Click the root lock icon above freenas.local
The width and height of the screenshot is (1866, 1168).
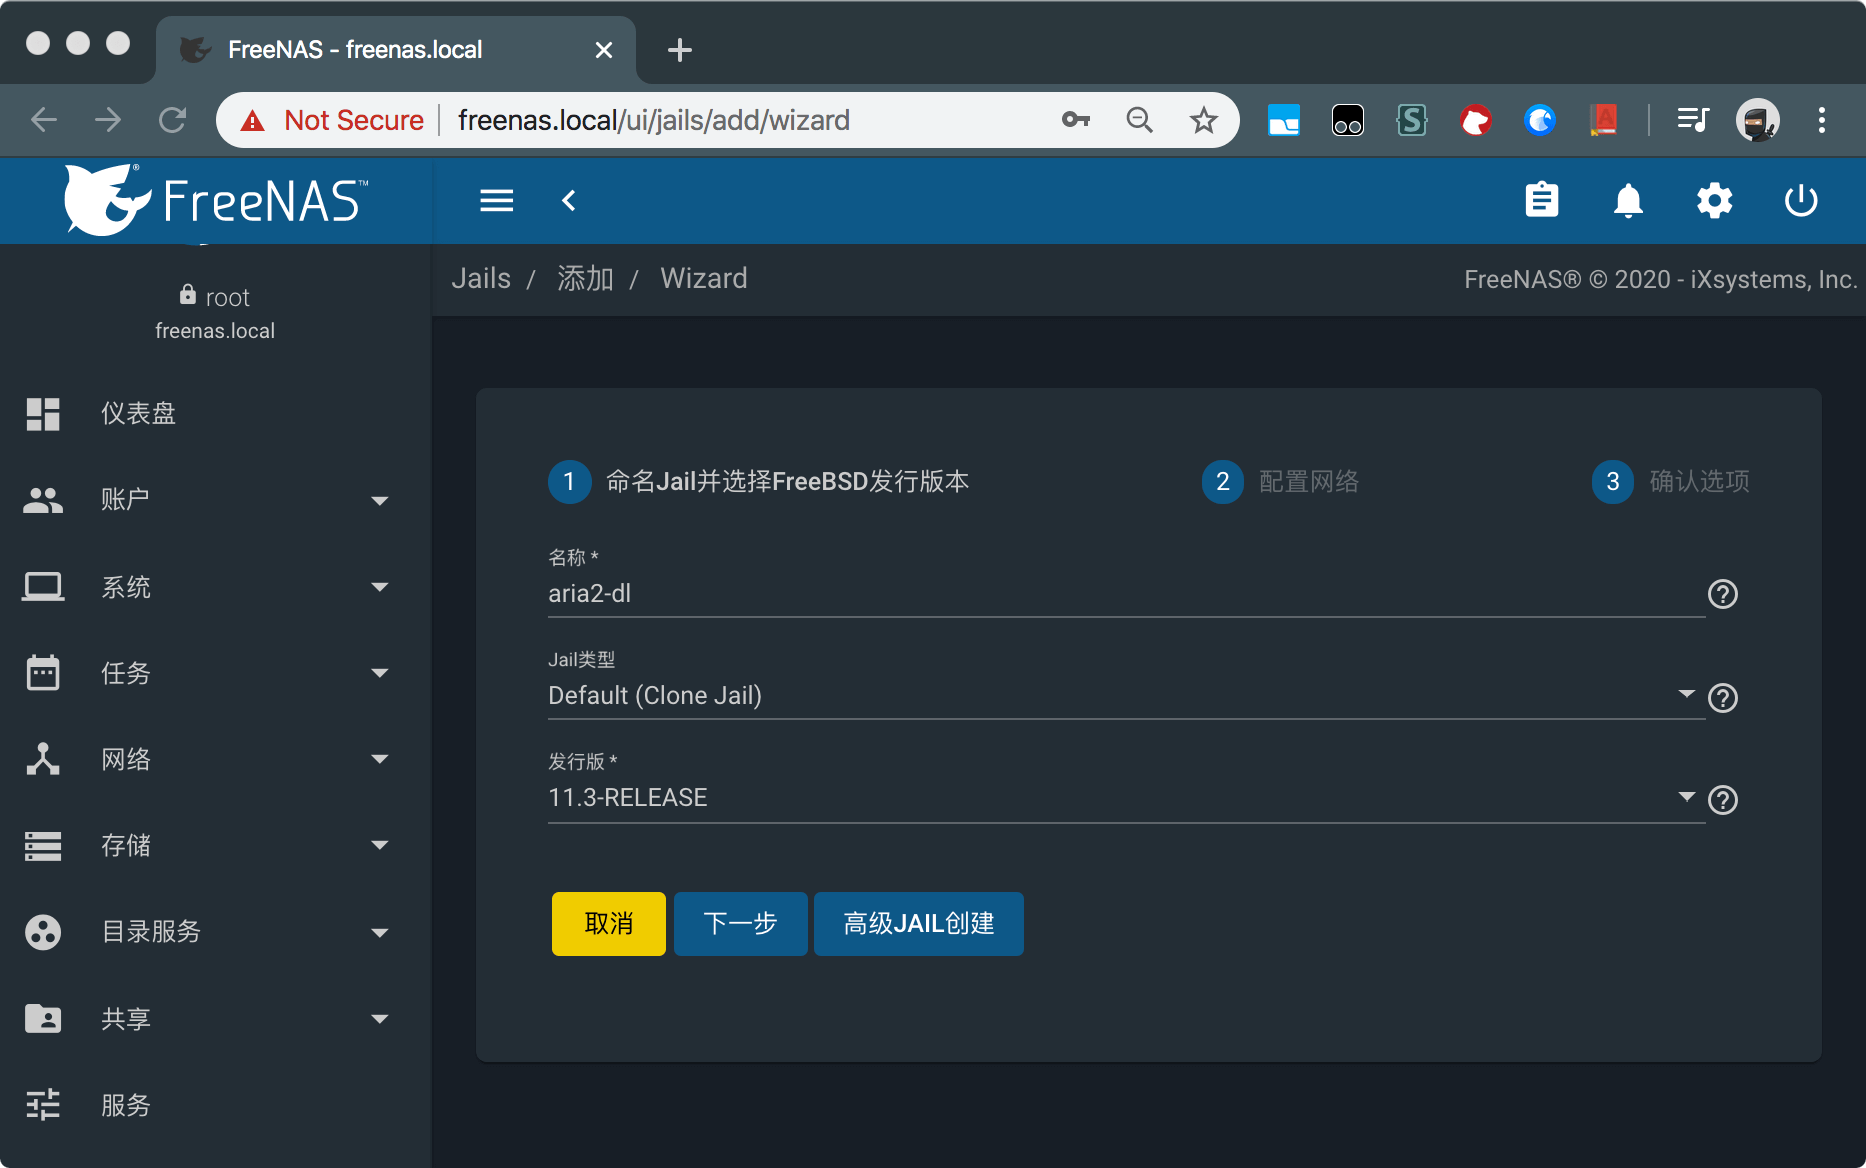pyautogui.click(x=187, y=294)
